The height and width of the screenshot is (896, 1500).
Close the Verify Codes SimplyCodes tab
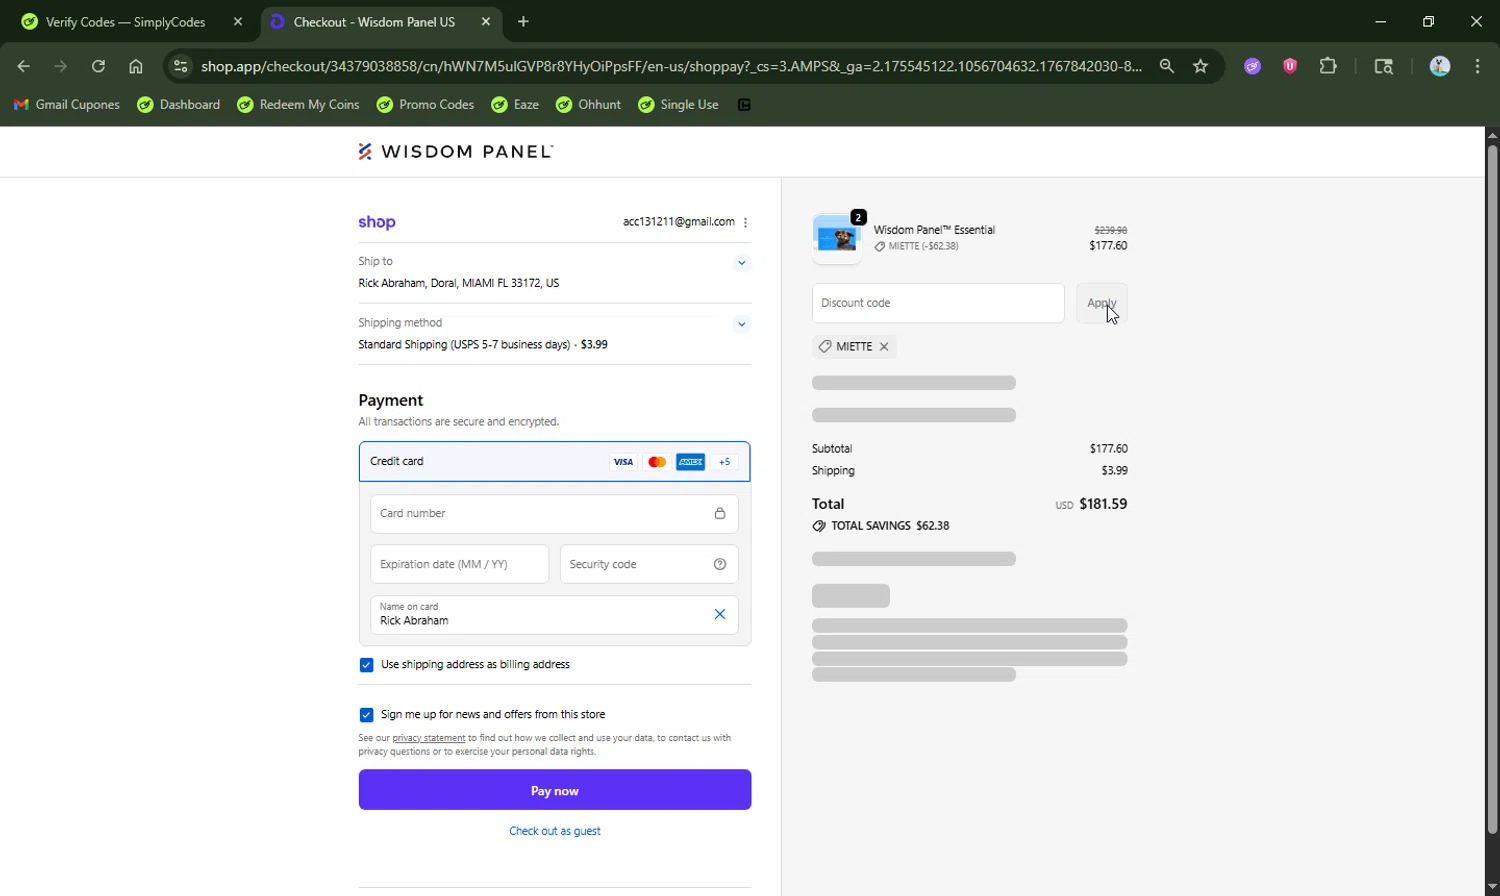(237, 21)
